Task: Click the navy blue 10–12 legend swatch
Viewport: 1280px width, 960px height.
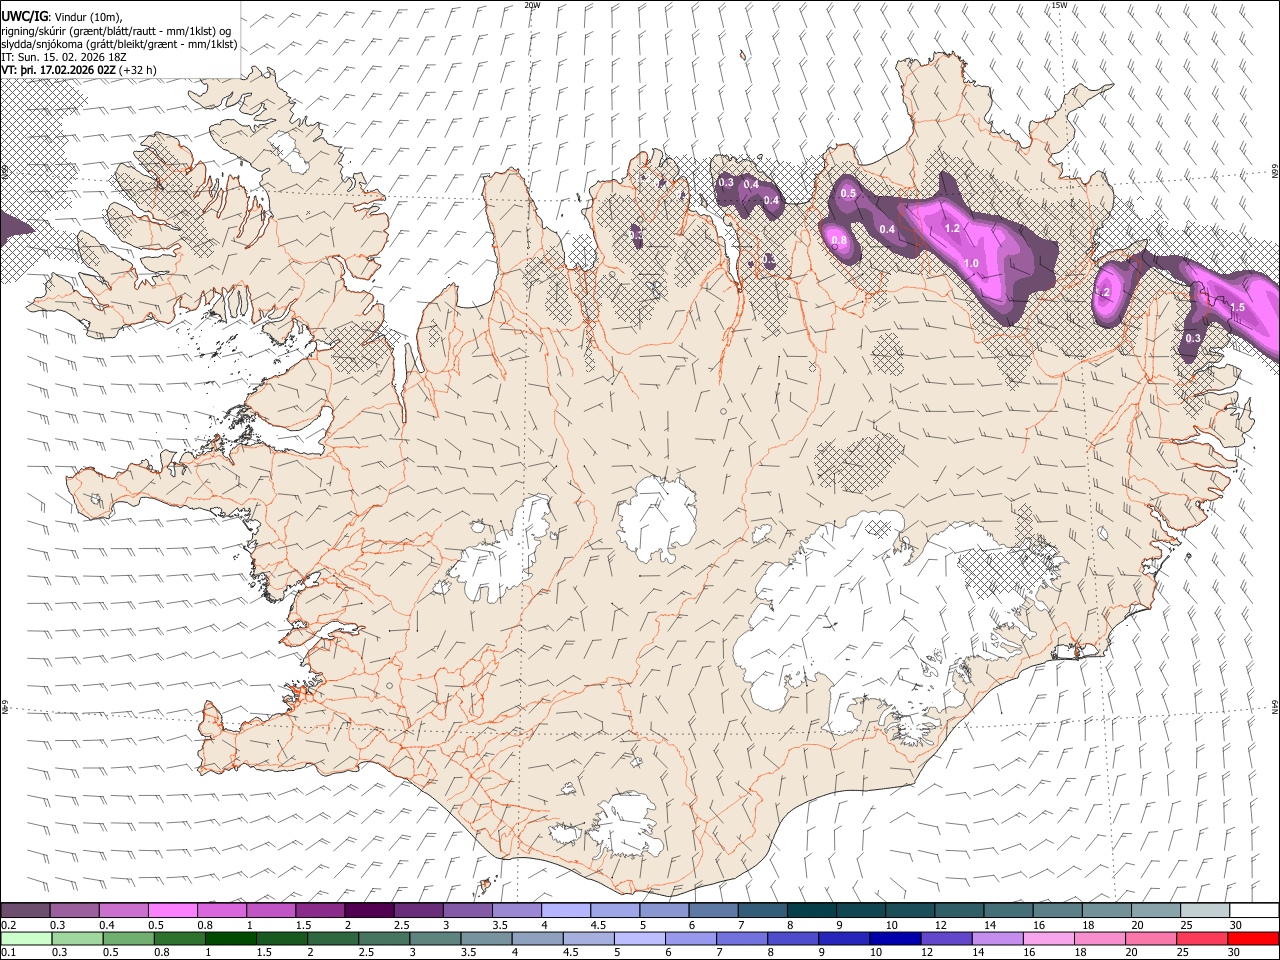Action: coord(893,938)
